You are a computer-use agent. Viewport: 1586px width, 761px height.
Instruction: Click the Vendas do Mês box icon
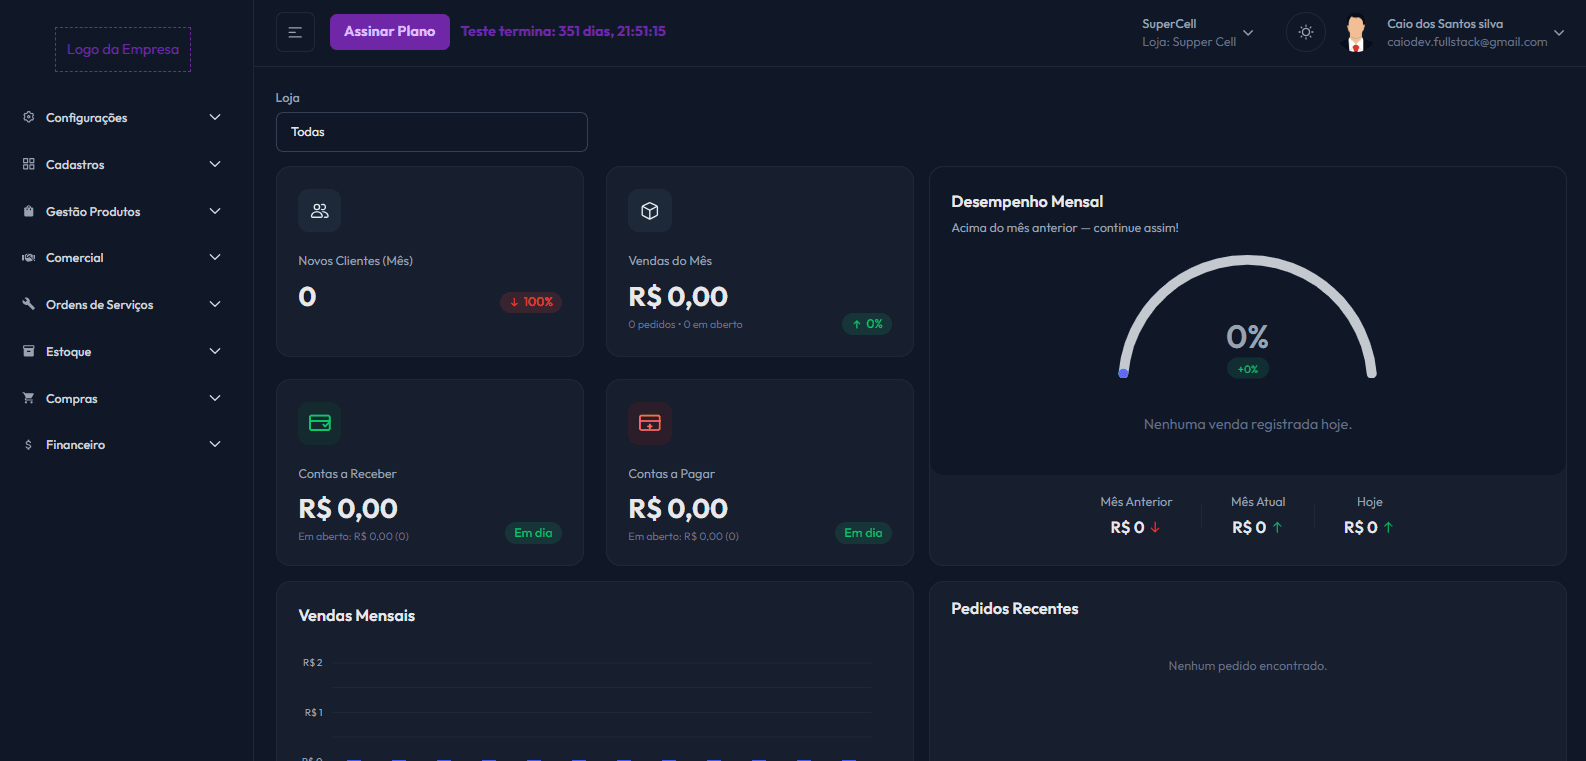click(x=649, y=211)
